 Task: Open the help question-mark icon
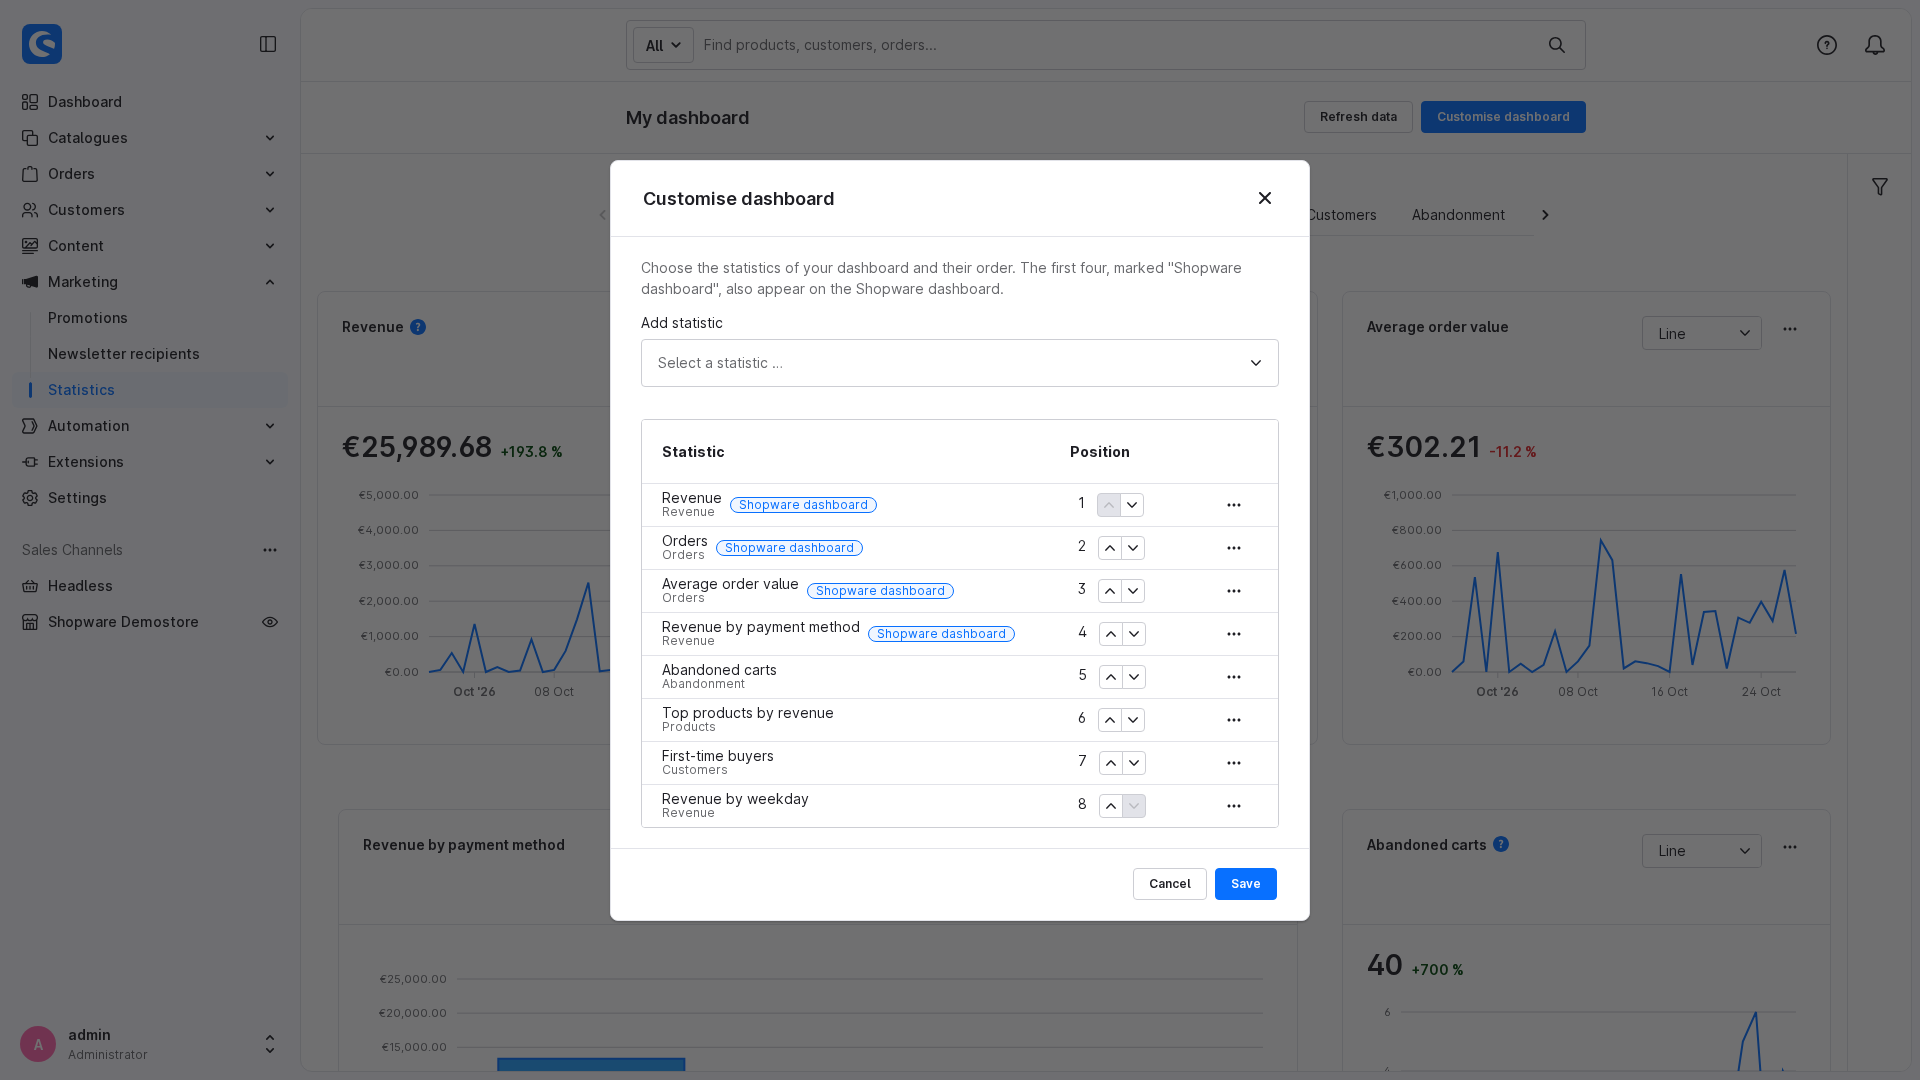(x=1827, y=45)
